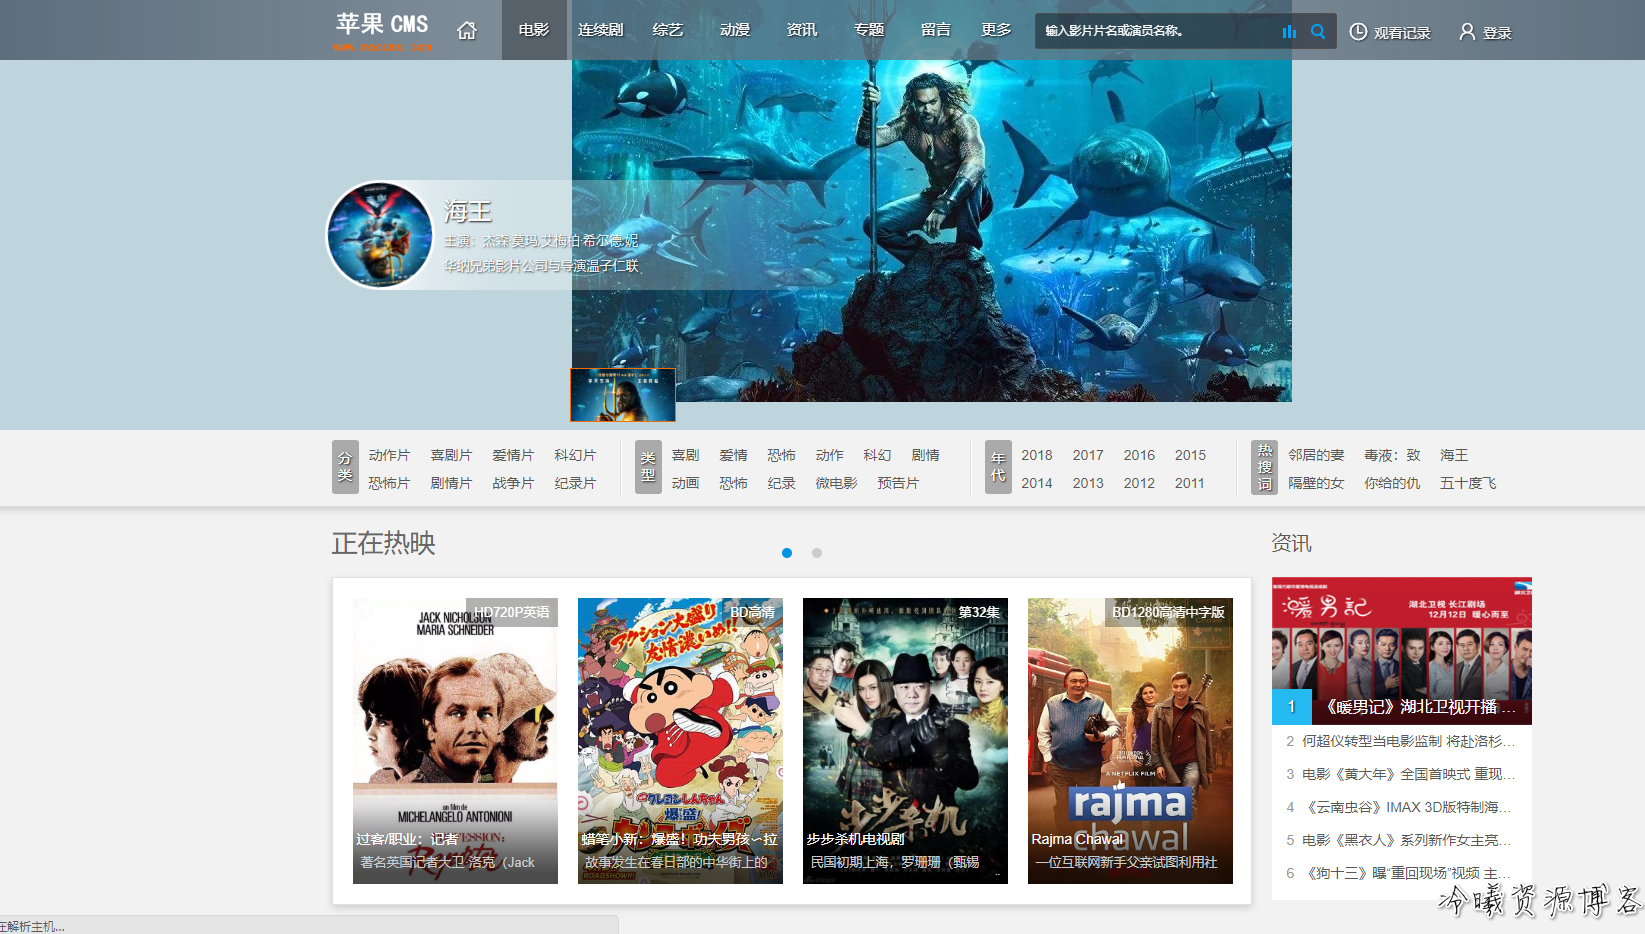This screenshot has width=1645, height=934.
Task: Open news item 何超仪转型当电影监制
Action: pyautogui.click(x=1408, y=741)
